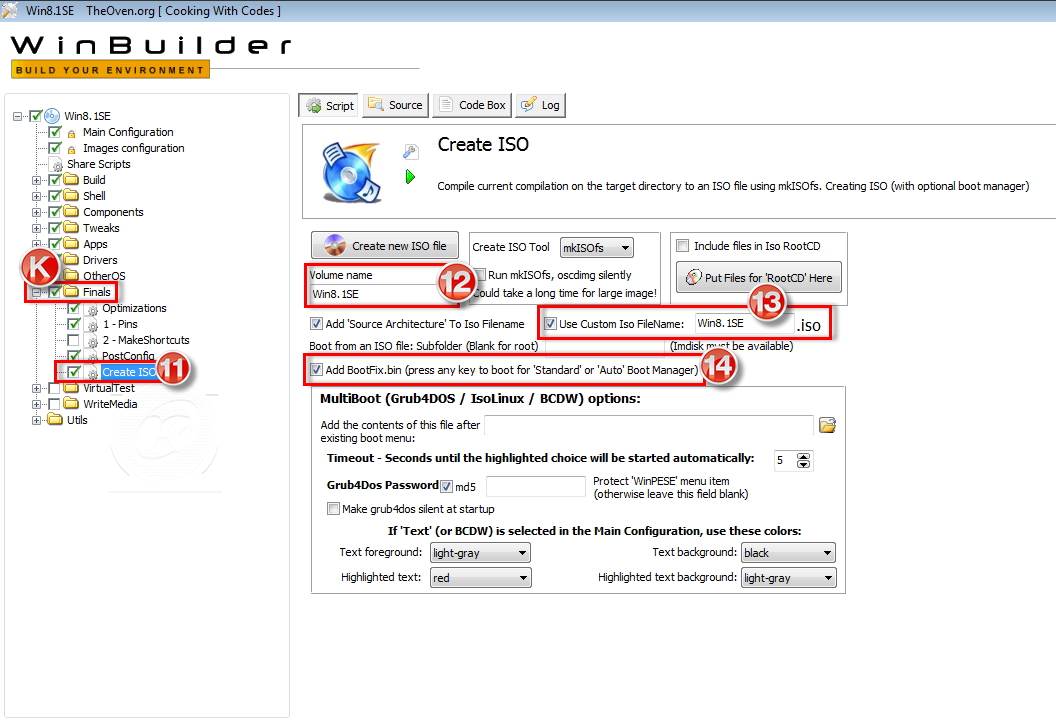Click the Create ISO disc logo image
This screenshot has width=1056, height=724.
click(351, 172)
